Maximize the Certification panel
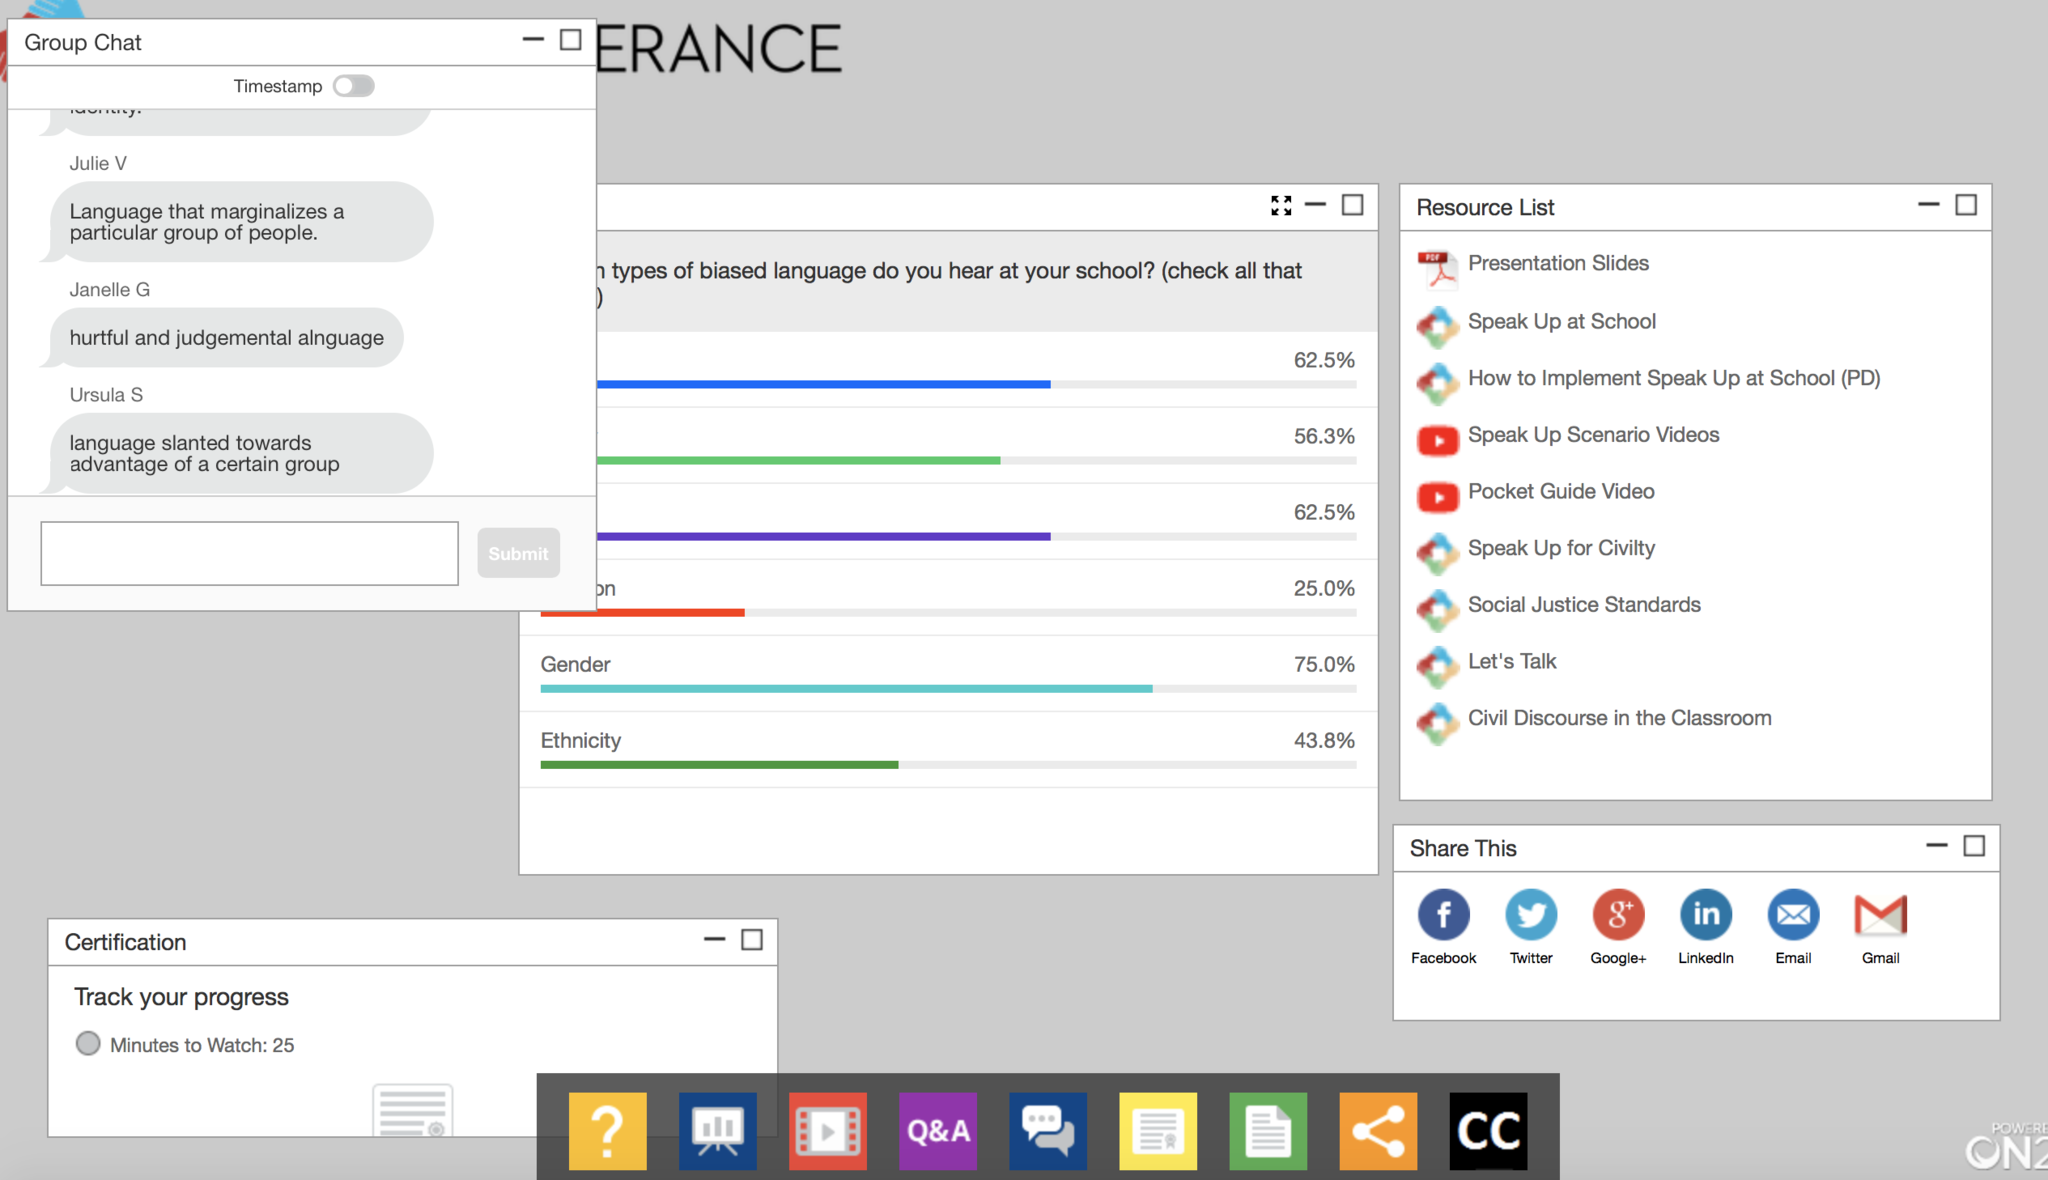Screen dimensions: 2048x1180 [752, 940]
